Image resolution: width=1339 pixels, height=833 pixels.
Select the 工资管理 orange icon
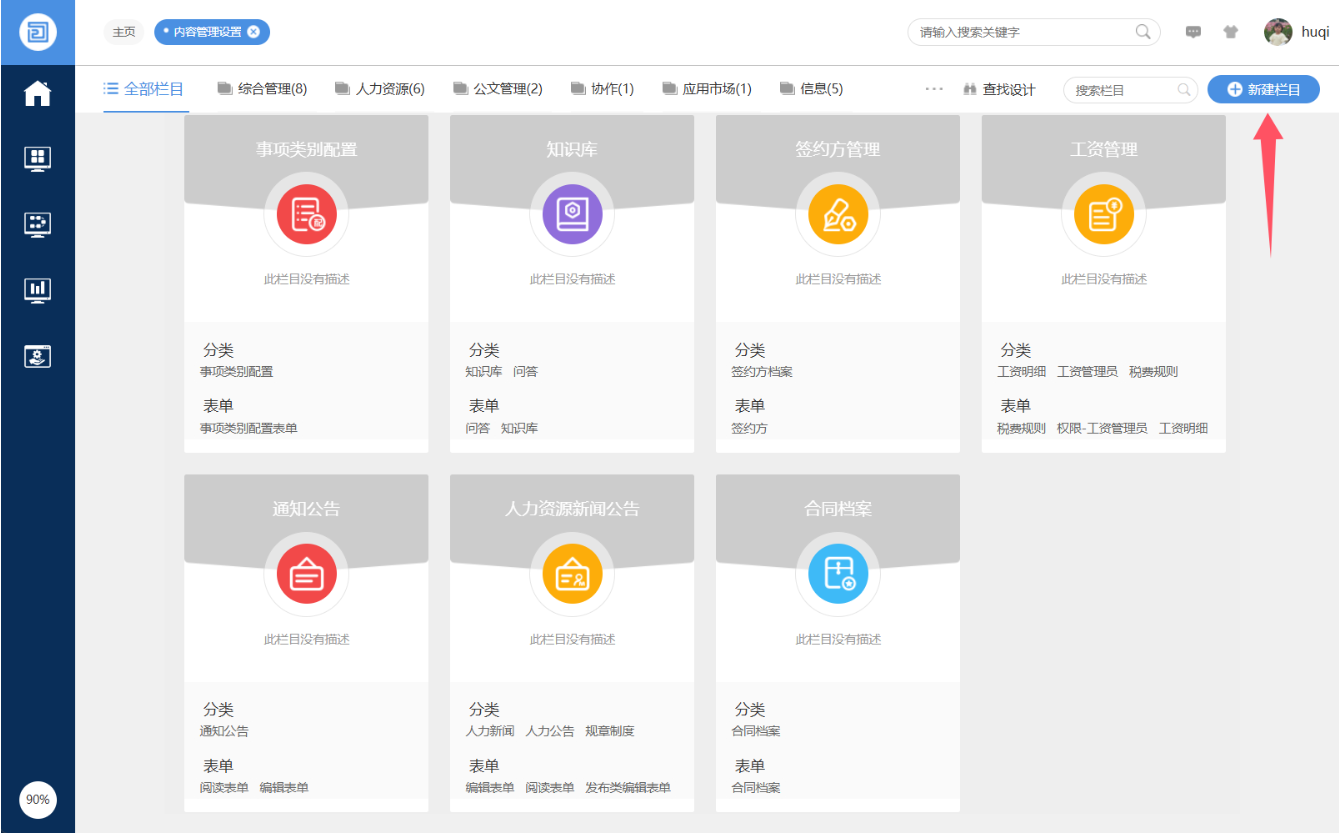coord(1103,214)
